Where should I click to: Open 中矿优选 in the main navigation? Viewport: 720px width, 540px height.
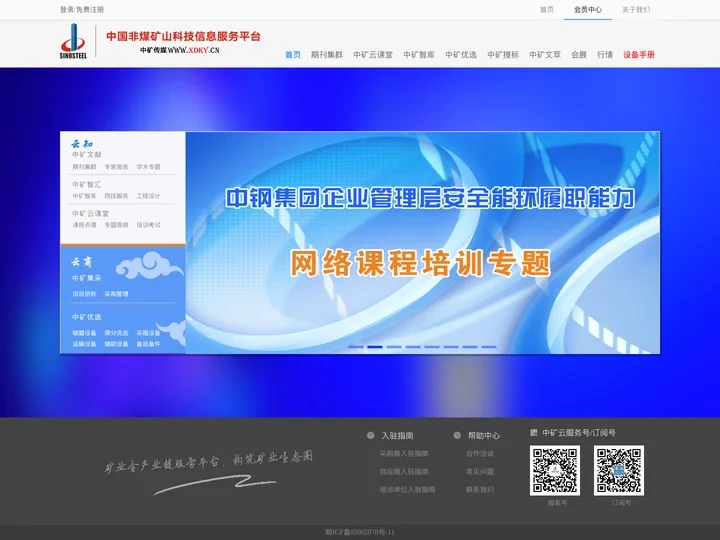point(461,55)
